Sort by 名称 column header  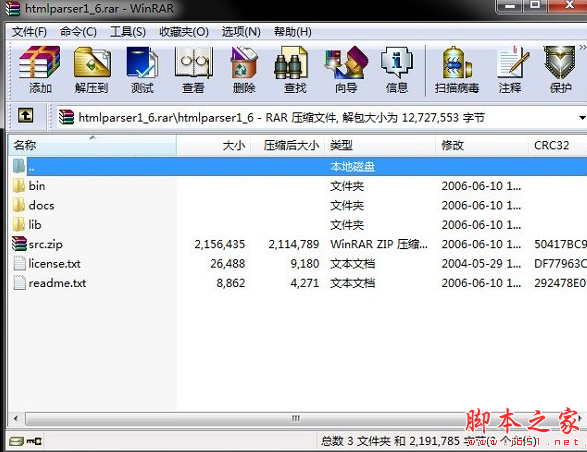[92, 145]
